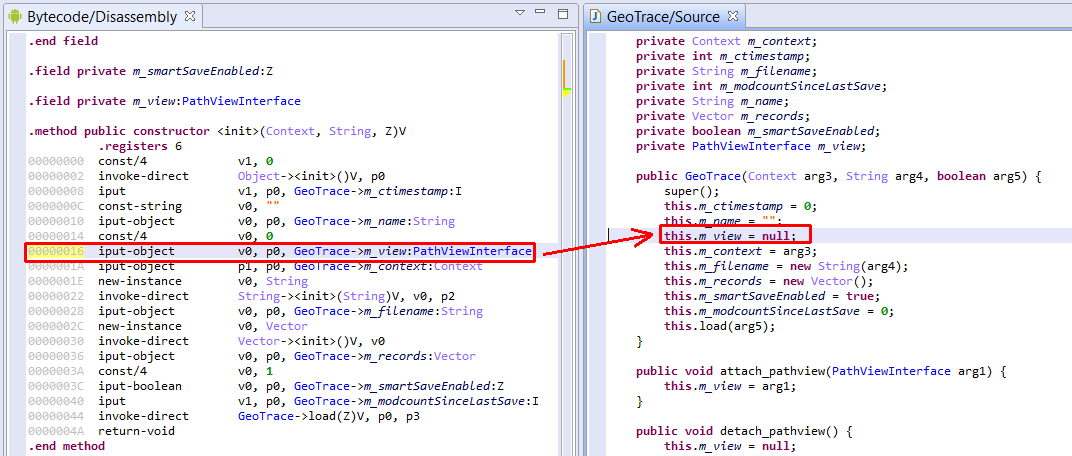Image resolution: width=1072 pixels, height=456 pixels.
Task: Select new-instance v0, String at 0000001E
Action: click(x=168, y=282)
